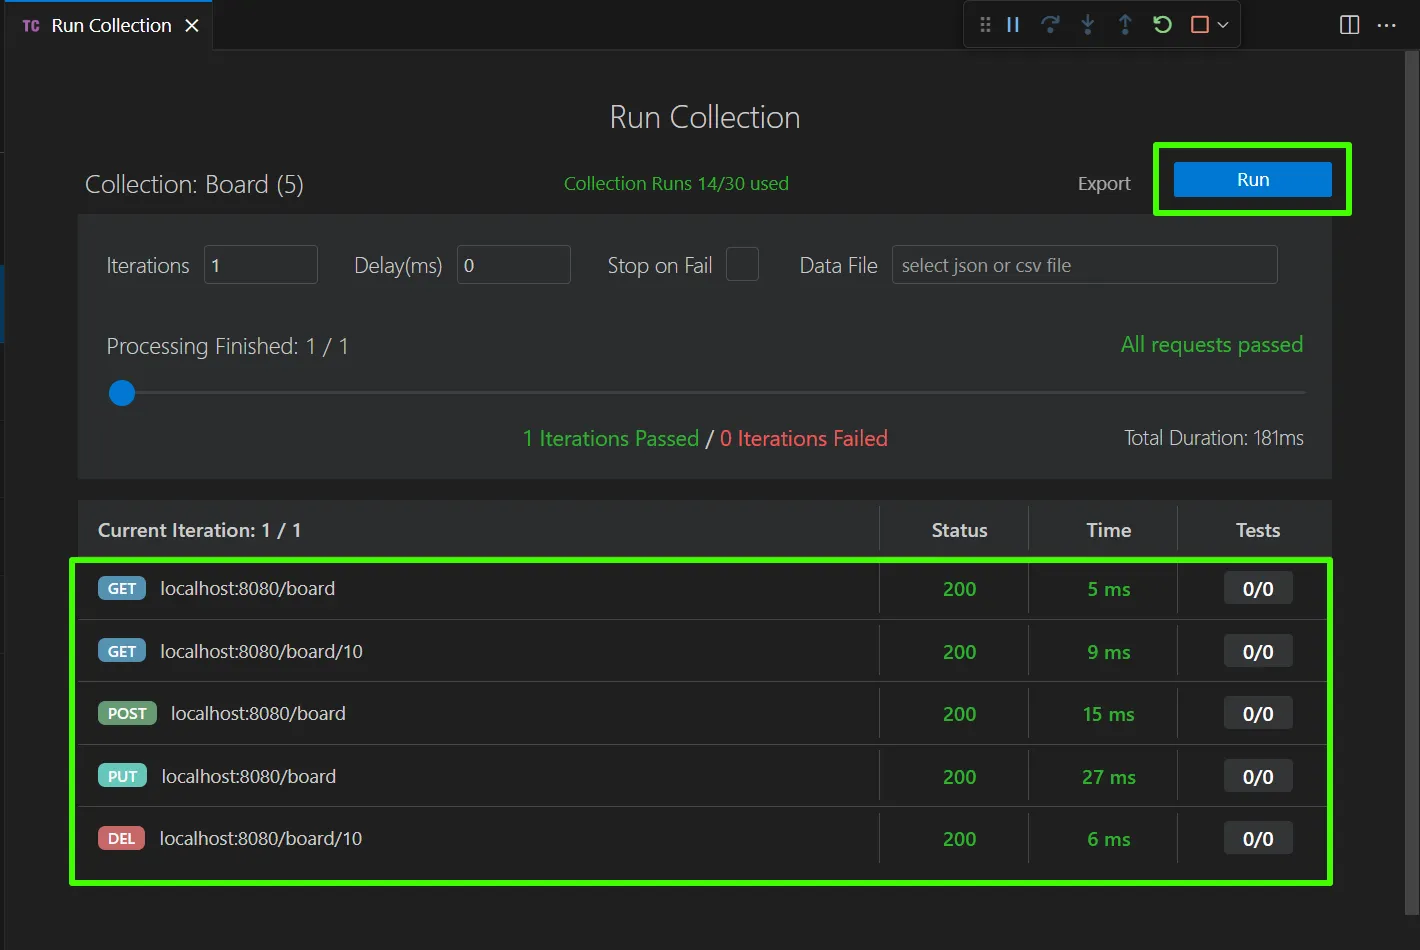1420x950 pixels.
Task: Click the Iterations input field
Action: (x=261, y=265)
